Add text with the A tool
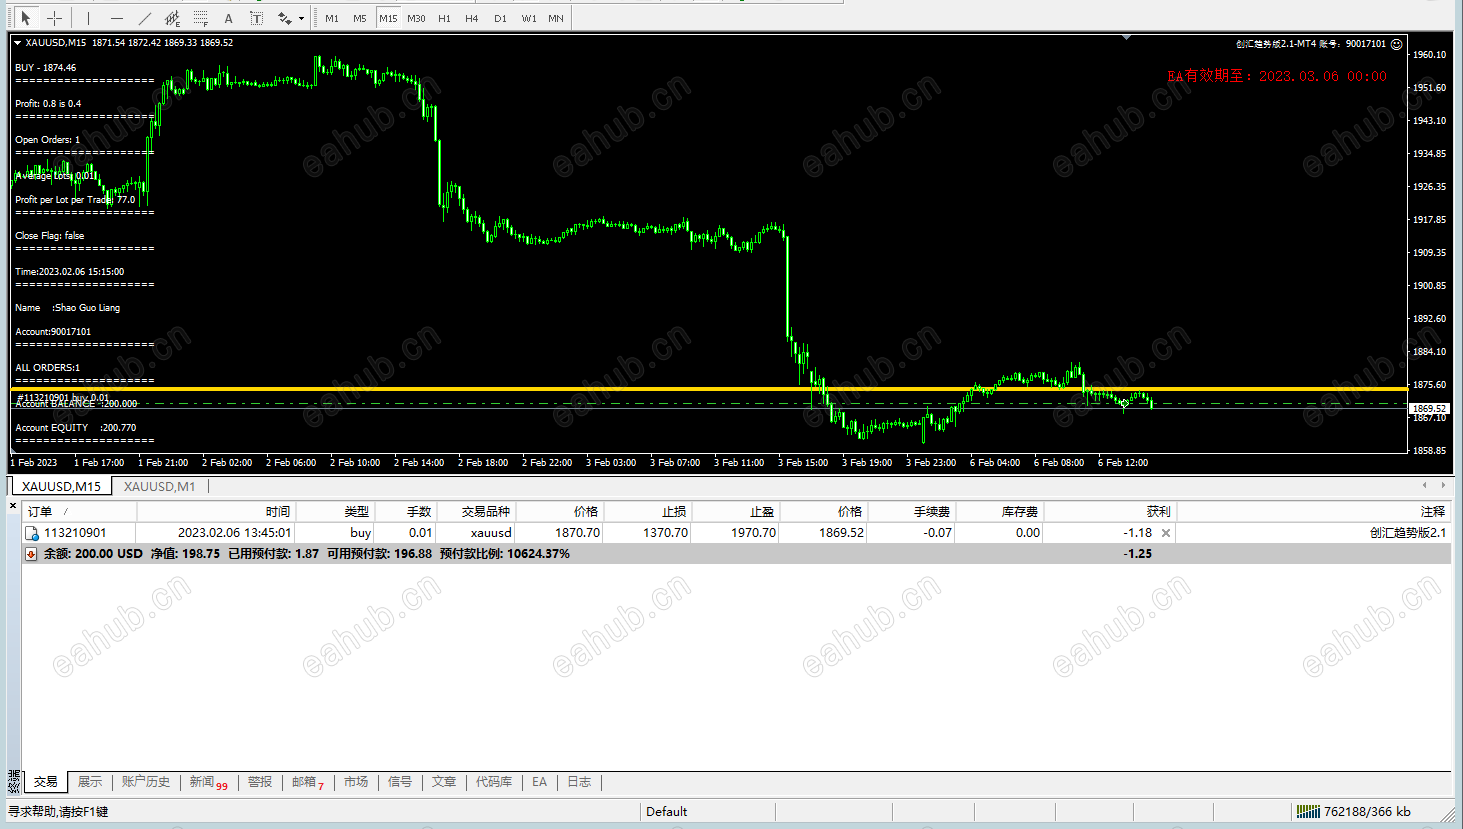 pos(229,18)
